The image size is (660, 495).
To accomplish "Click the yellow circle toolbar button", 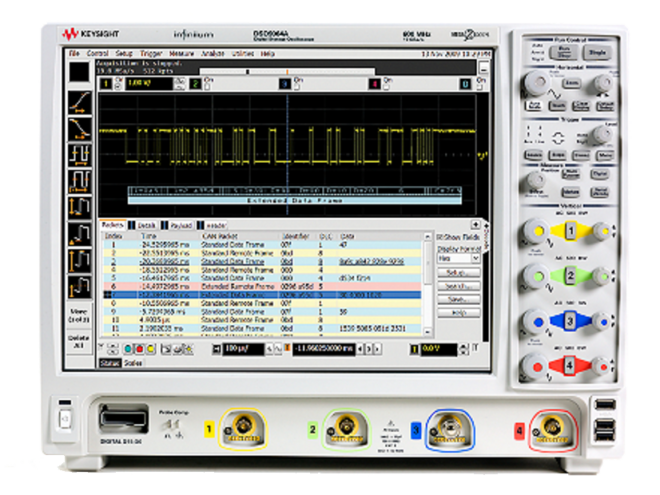I will pos(151,349).
